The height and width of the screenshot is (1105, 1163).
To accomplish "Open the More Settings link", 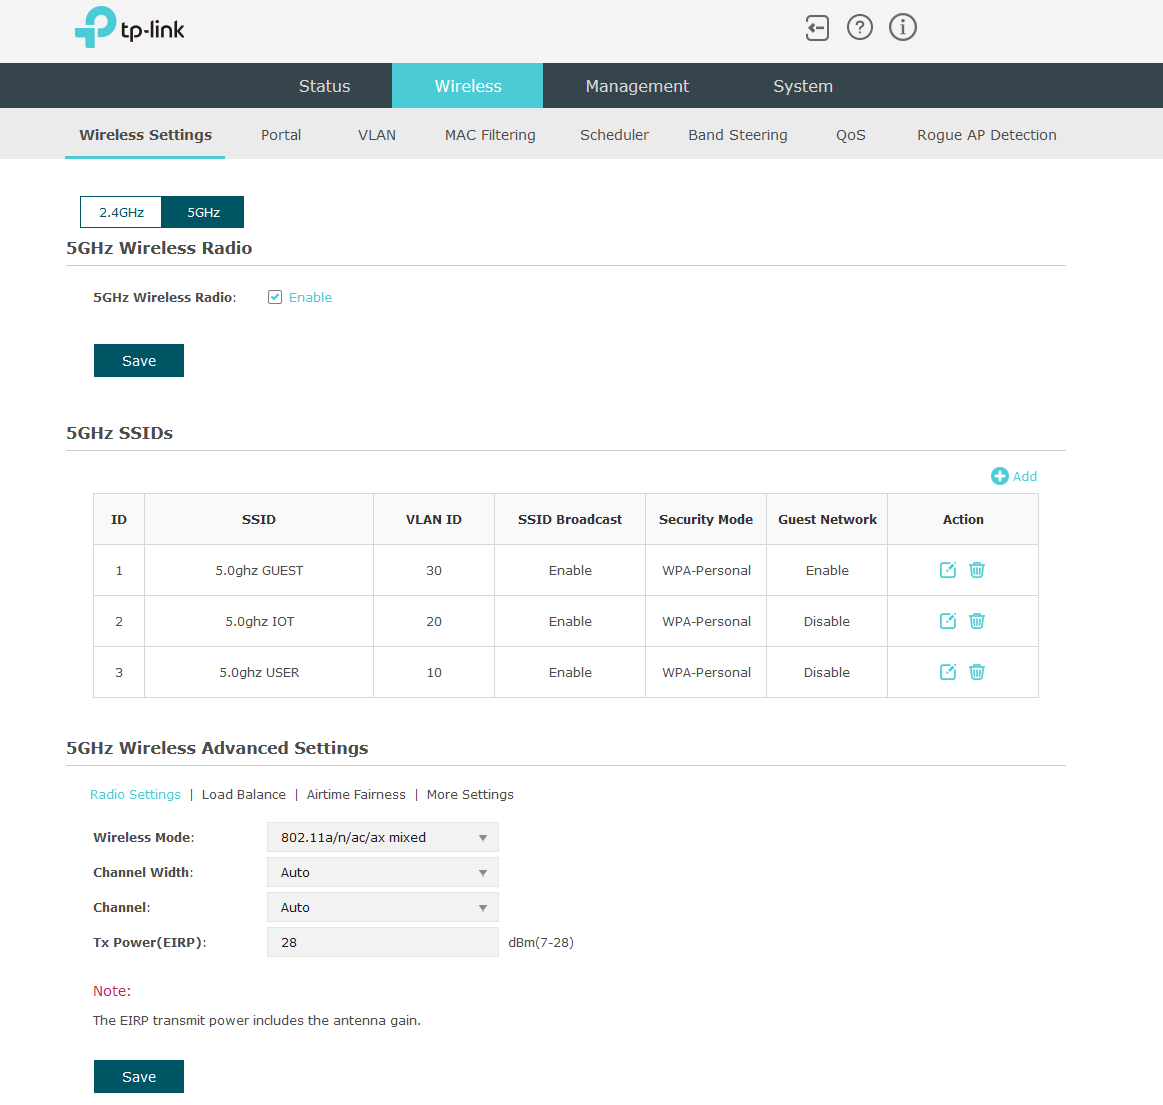I will click(x=470, y=794).
